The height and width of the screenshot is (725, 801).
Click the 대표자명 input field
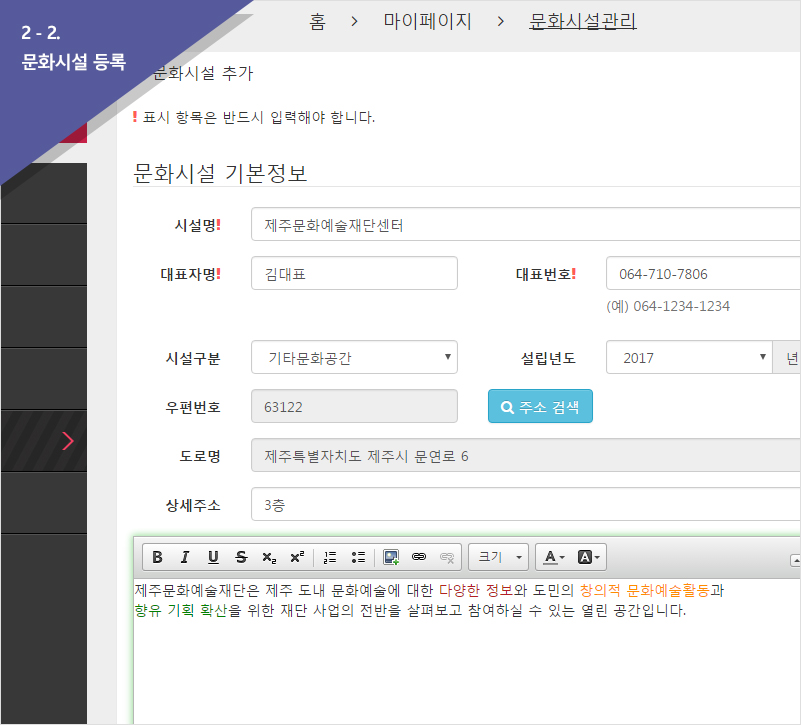coord(354,273)
